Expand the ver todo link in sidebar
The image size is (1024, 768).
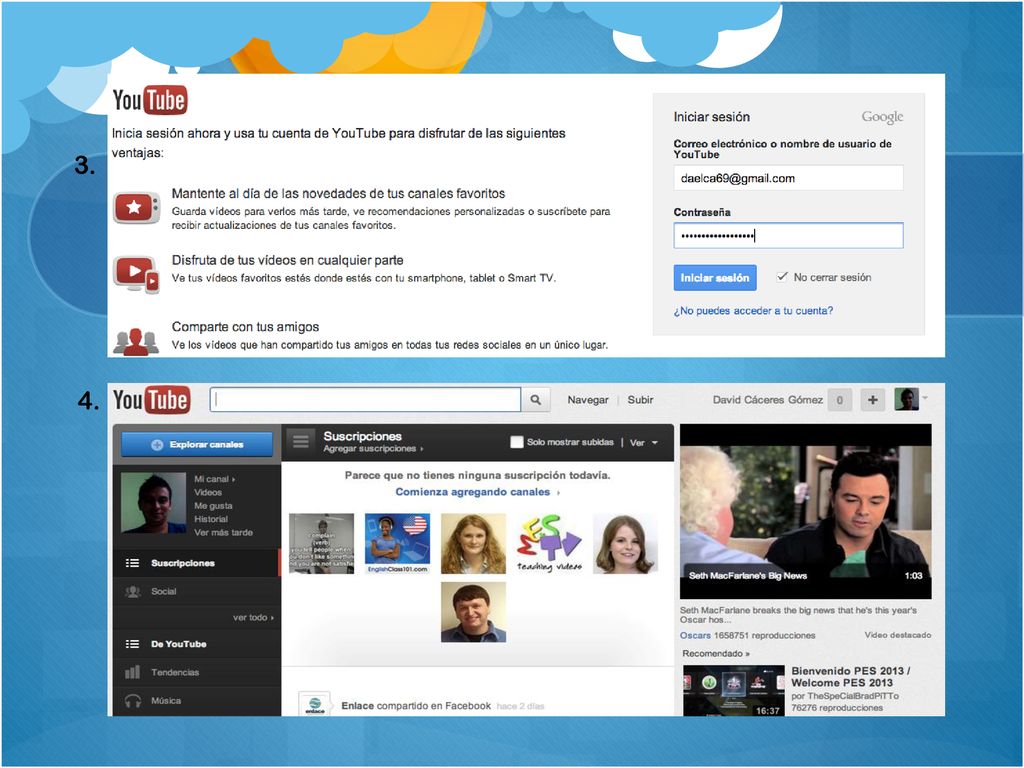coord(253,617)
